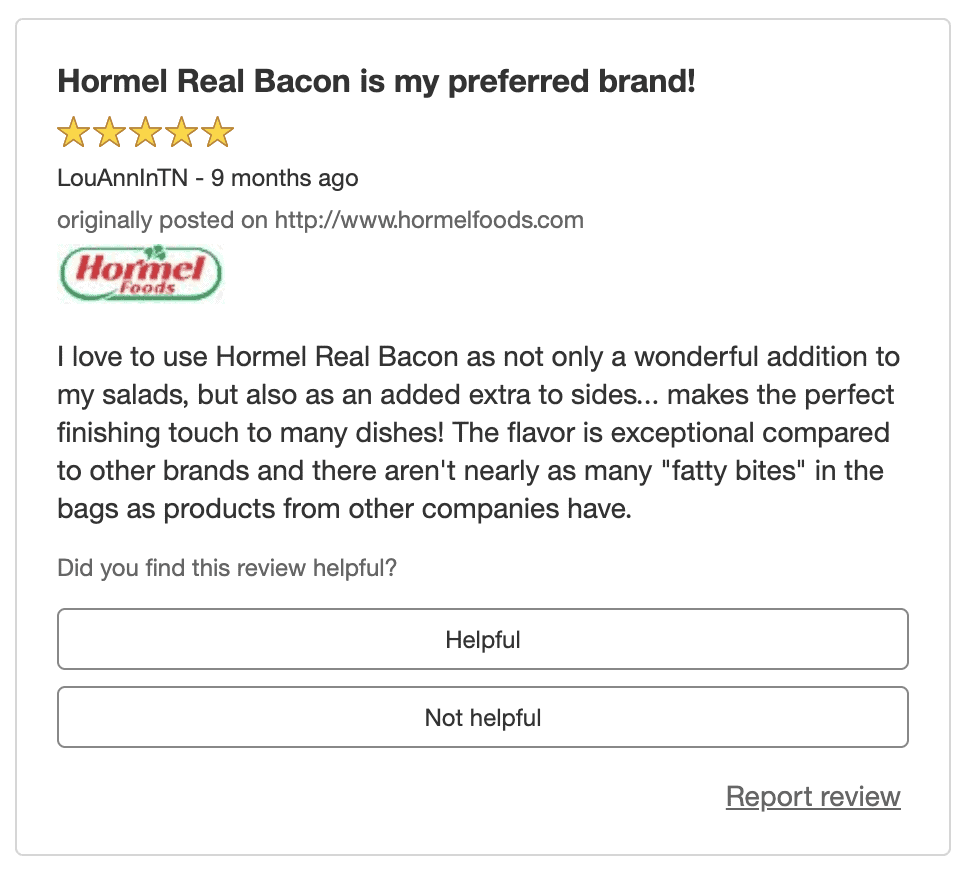Image resolution: width=968 pixels, height=871 pixels.
Task: Select the fifth rating star
Action: coord(217,132)
